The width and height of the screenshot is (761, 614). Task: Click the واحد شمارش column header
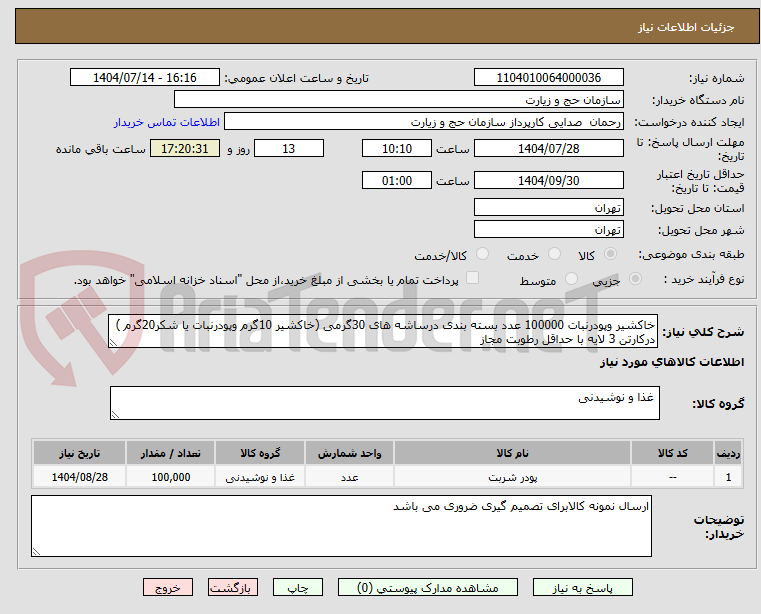click(x=349, y=453)
